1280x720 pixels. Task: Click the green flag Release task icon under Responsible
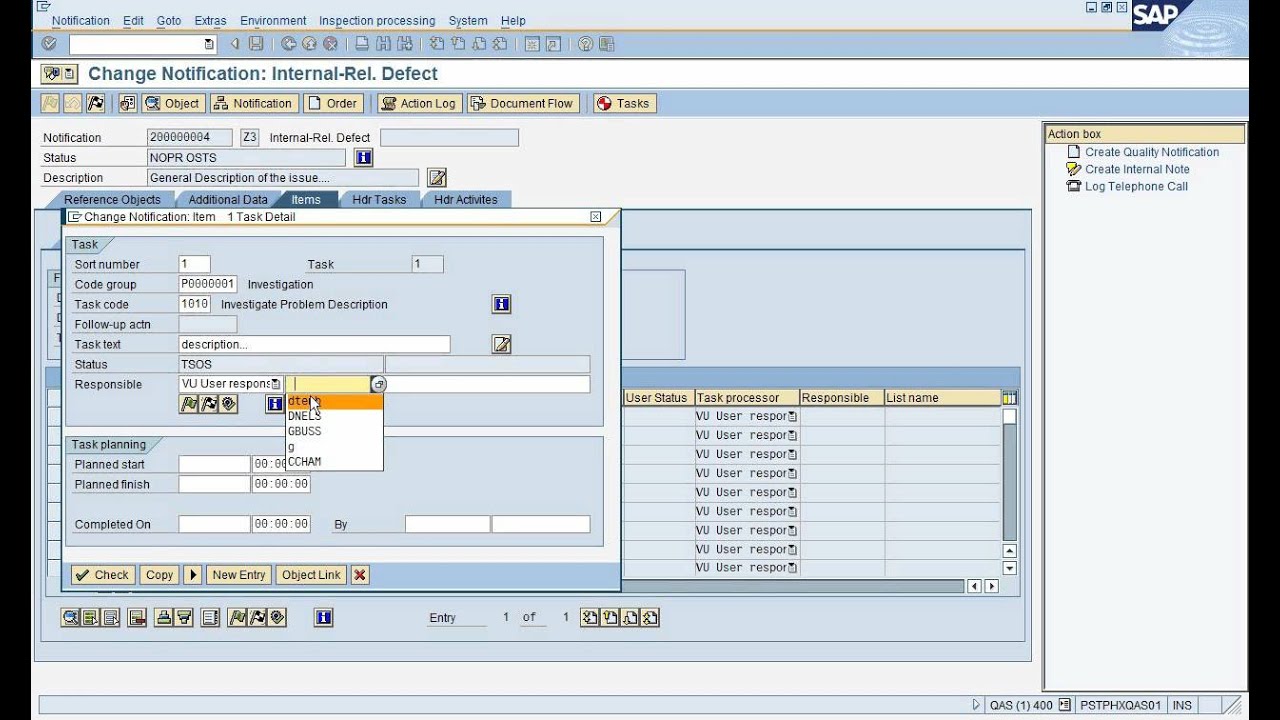tap(189, 404)
